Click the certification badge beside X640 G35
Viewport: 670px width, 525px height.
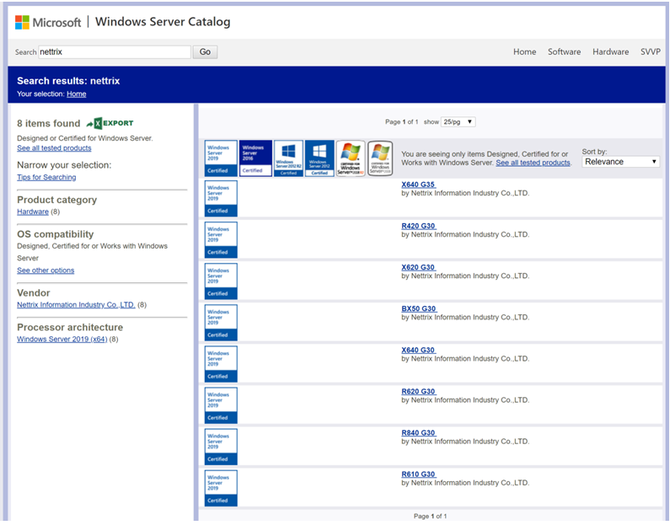click(x=221, y=199)
